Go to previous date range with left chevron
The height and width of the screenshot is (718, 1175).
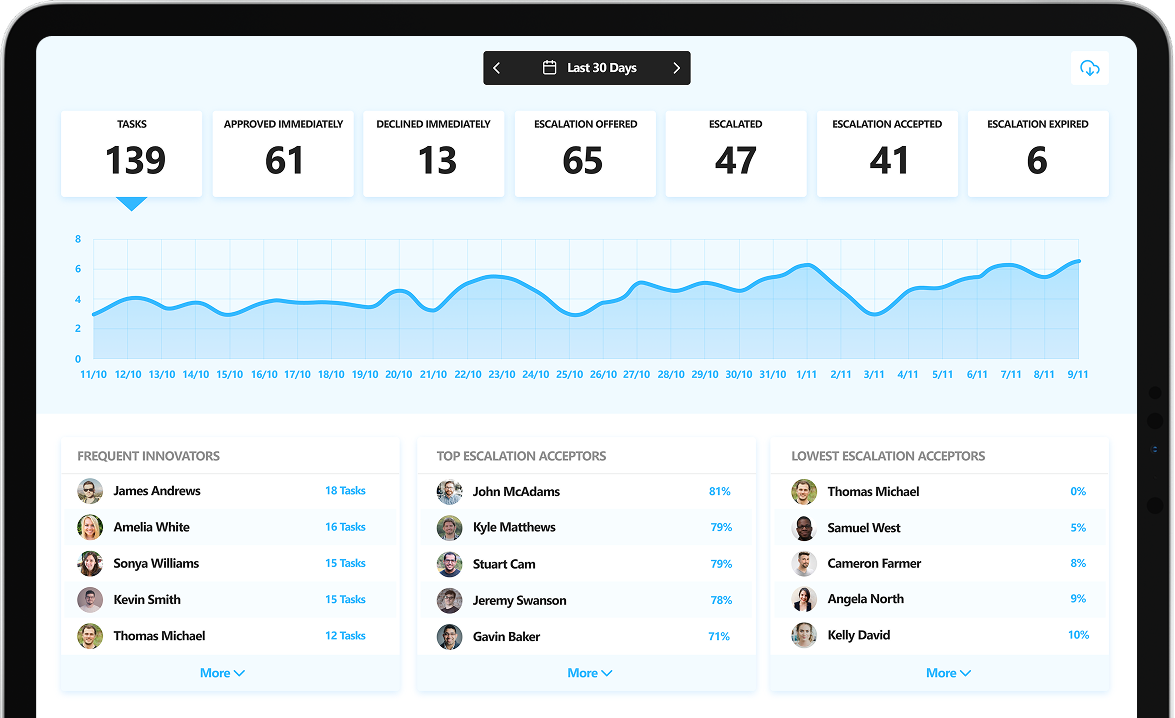click(x=497, y=68)
